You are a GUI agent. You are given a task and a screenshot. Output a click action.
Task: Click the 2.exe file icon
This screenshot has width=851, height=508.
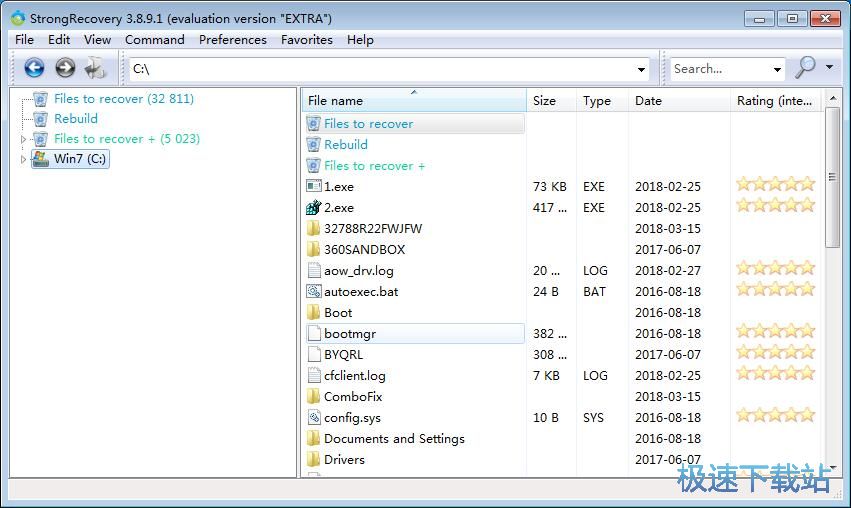pyautogui.click(x=314, y=208)
